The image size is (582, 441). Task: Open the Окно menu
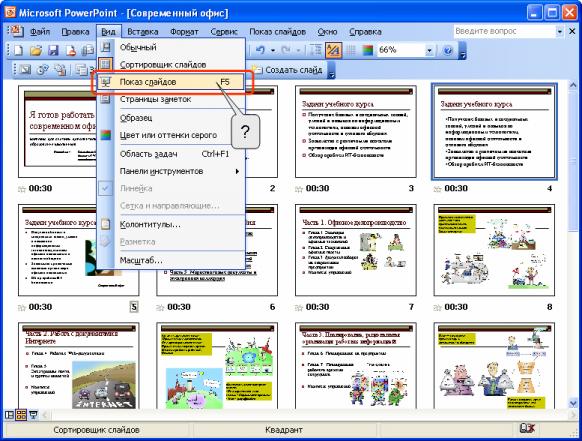coord(327,32)
